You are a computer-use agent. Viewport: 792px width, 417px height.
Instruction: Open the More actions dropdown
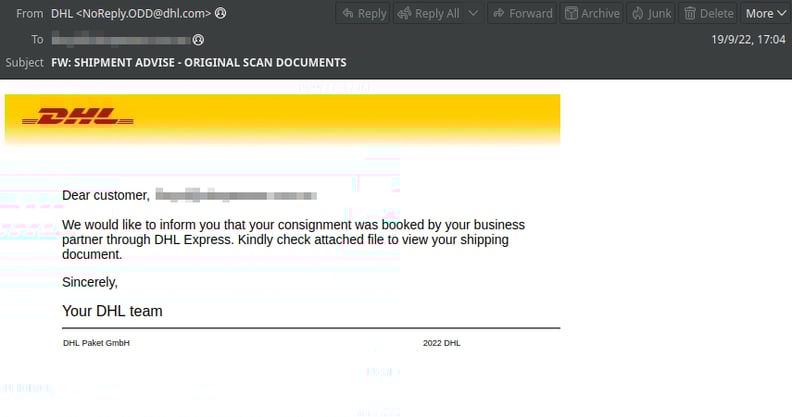tap(766, 13)
